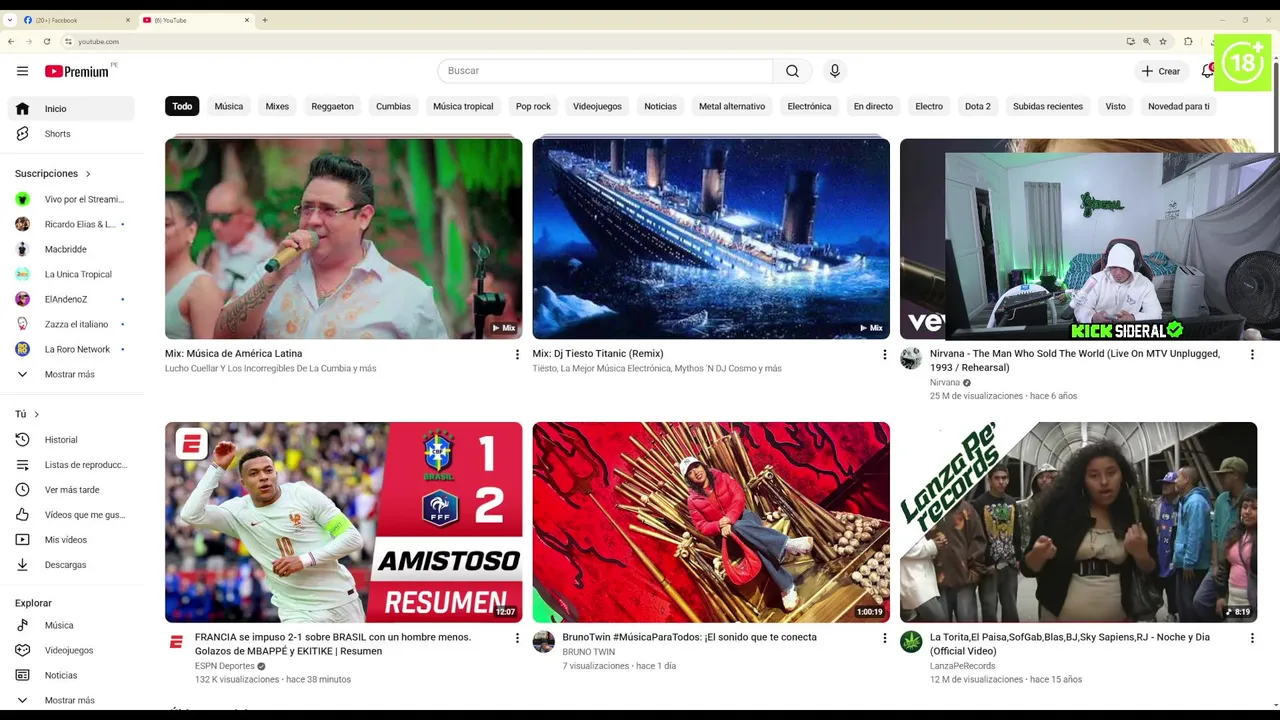
Task: Open Historial in sidebar
Action: pos(70,440)
